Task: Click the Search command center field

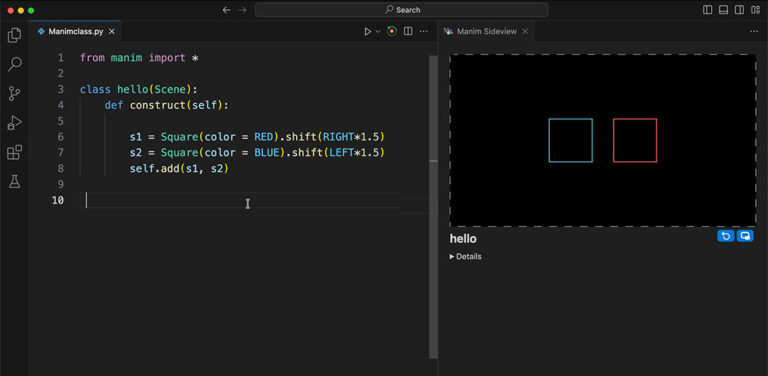Action: [x=402, y=10]
